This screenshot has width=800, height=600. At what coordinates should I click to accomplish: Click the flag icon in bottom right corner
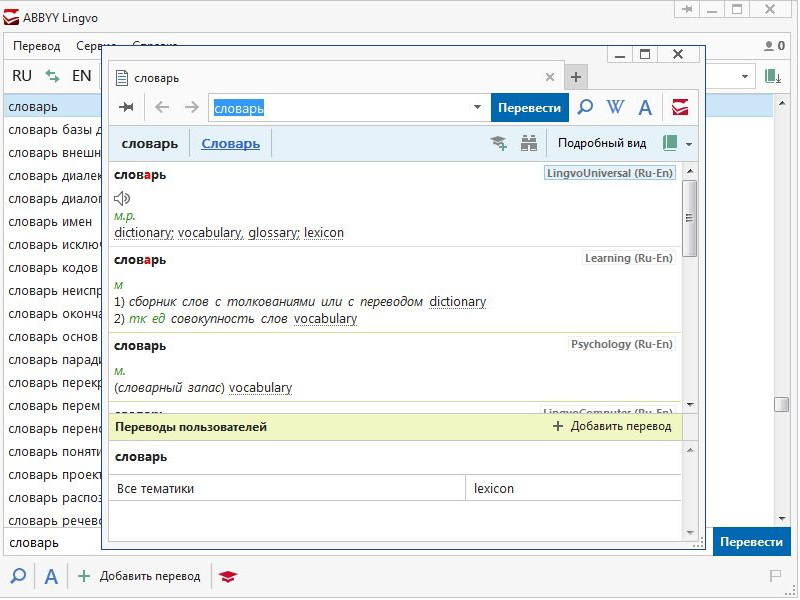[x=775, y=577]
